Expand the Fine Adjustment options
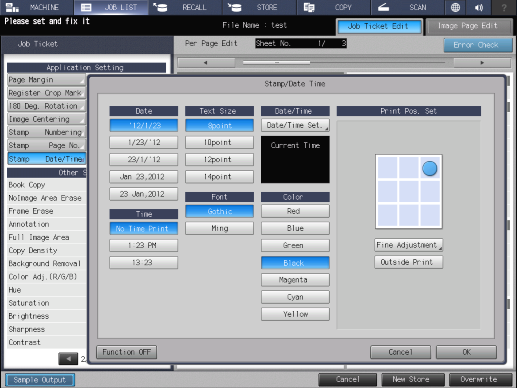The height and width of the screenshot is (388, 517). click(x=409, y=245)
